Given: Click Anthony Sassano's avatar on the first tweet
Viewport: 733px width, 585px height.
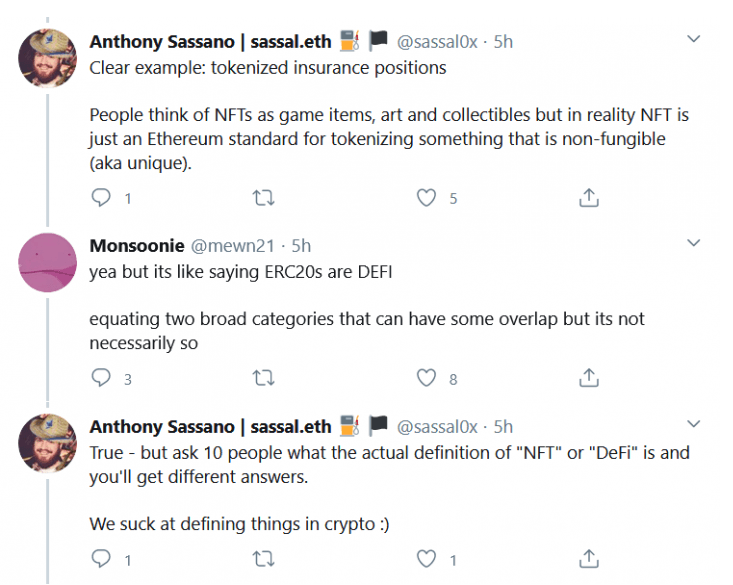Looking at the screenshot, I should pos(48,58).
